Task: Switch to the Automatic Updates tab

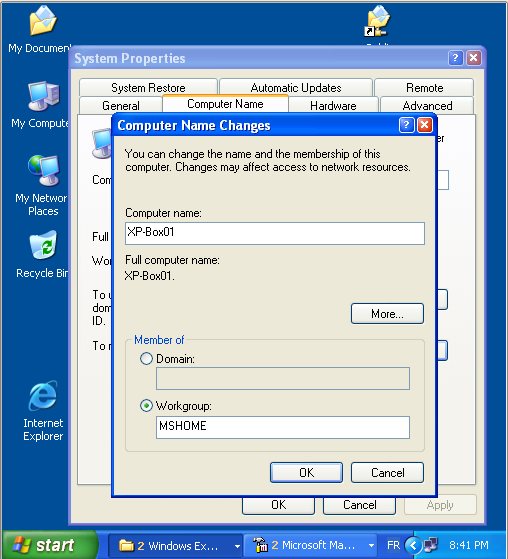Action: [x=296, y=87]
